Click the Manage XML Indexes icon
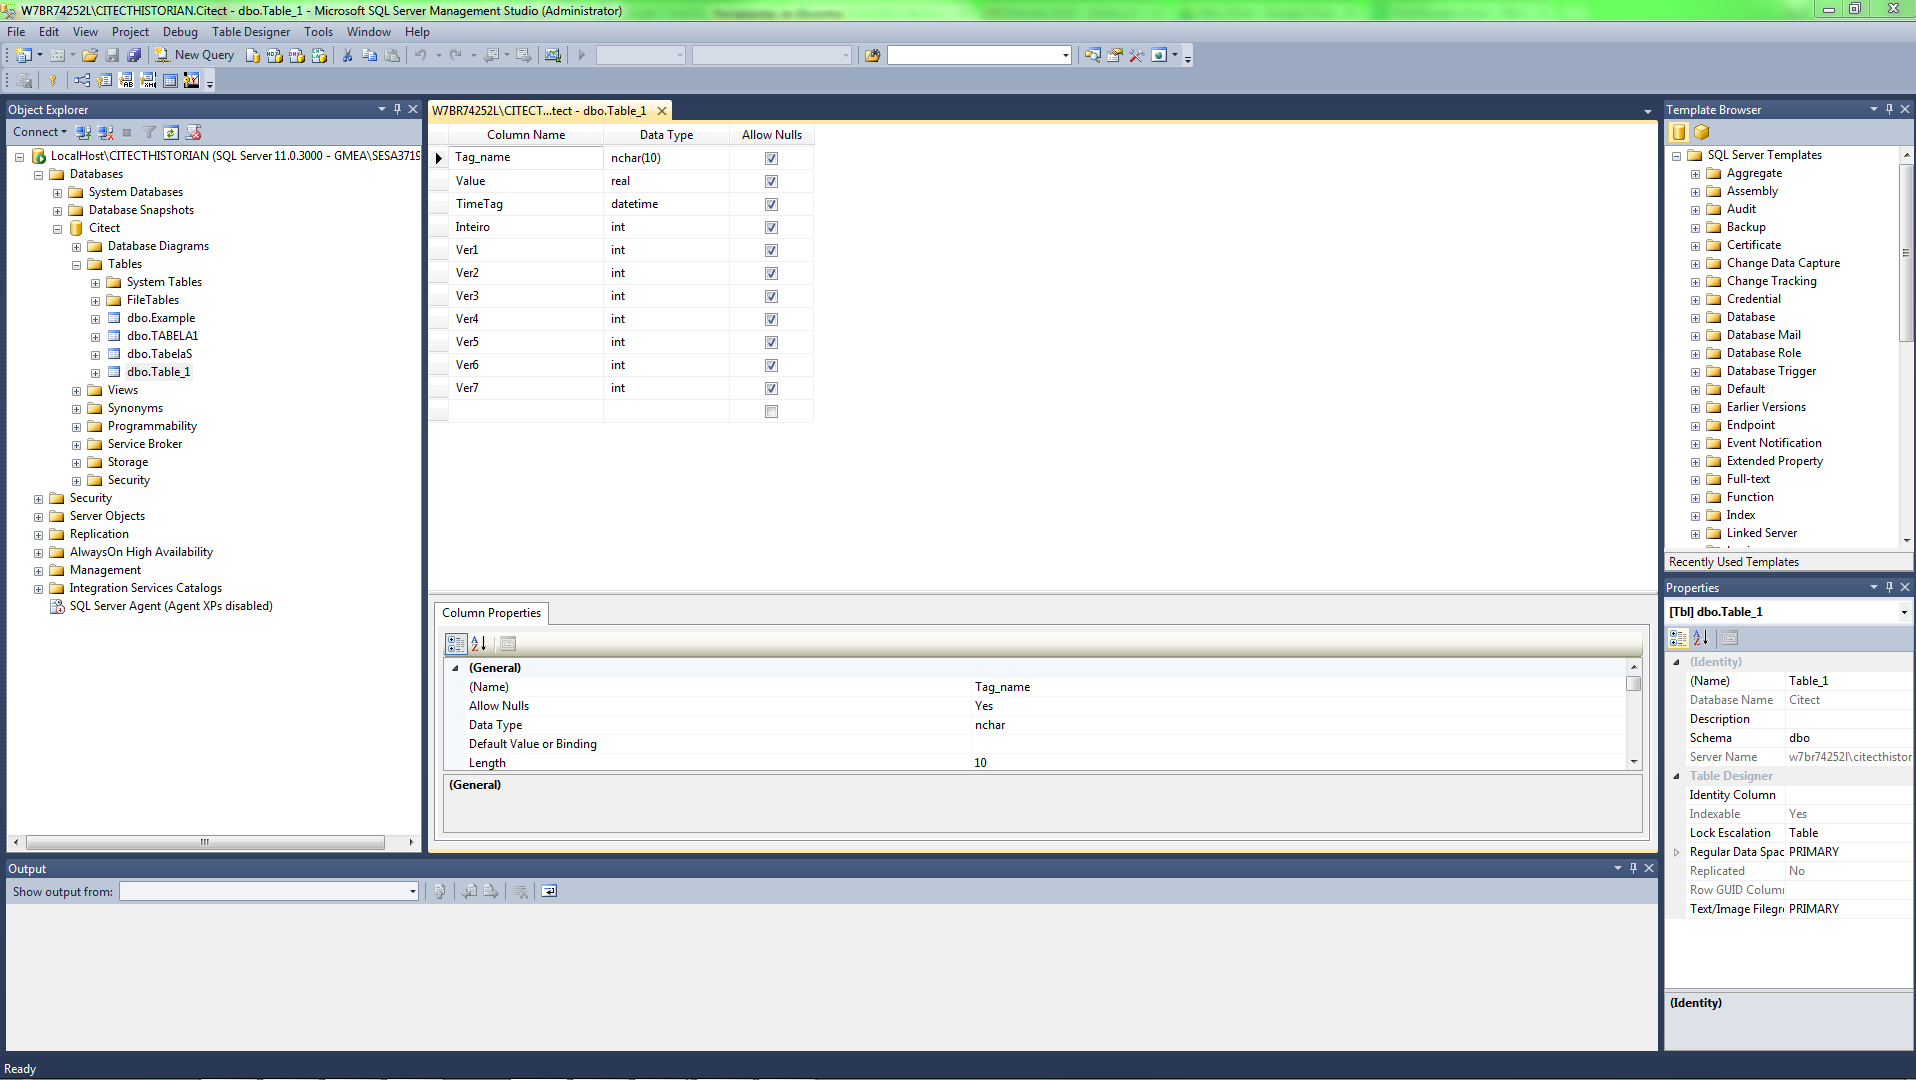Image resolution: width=1916 pixels, height=1080 pixels. pos(148,81)
